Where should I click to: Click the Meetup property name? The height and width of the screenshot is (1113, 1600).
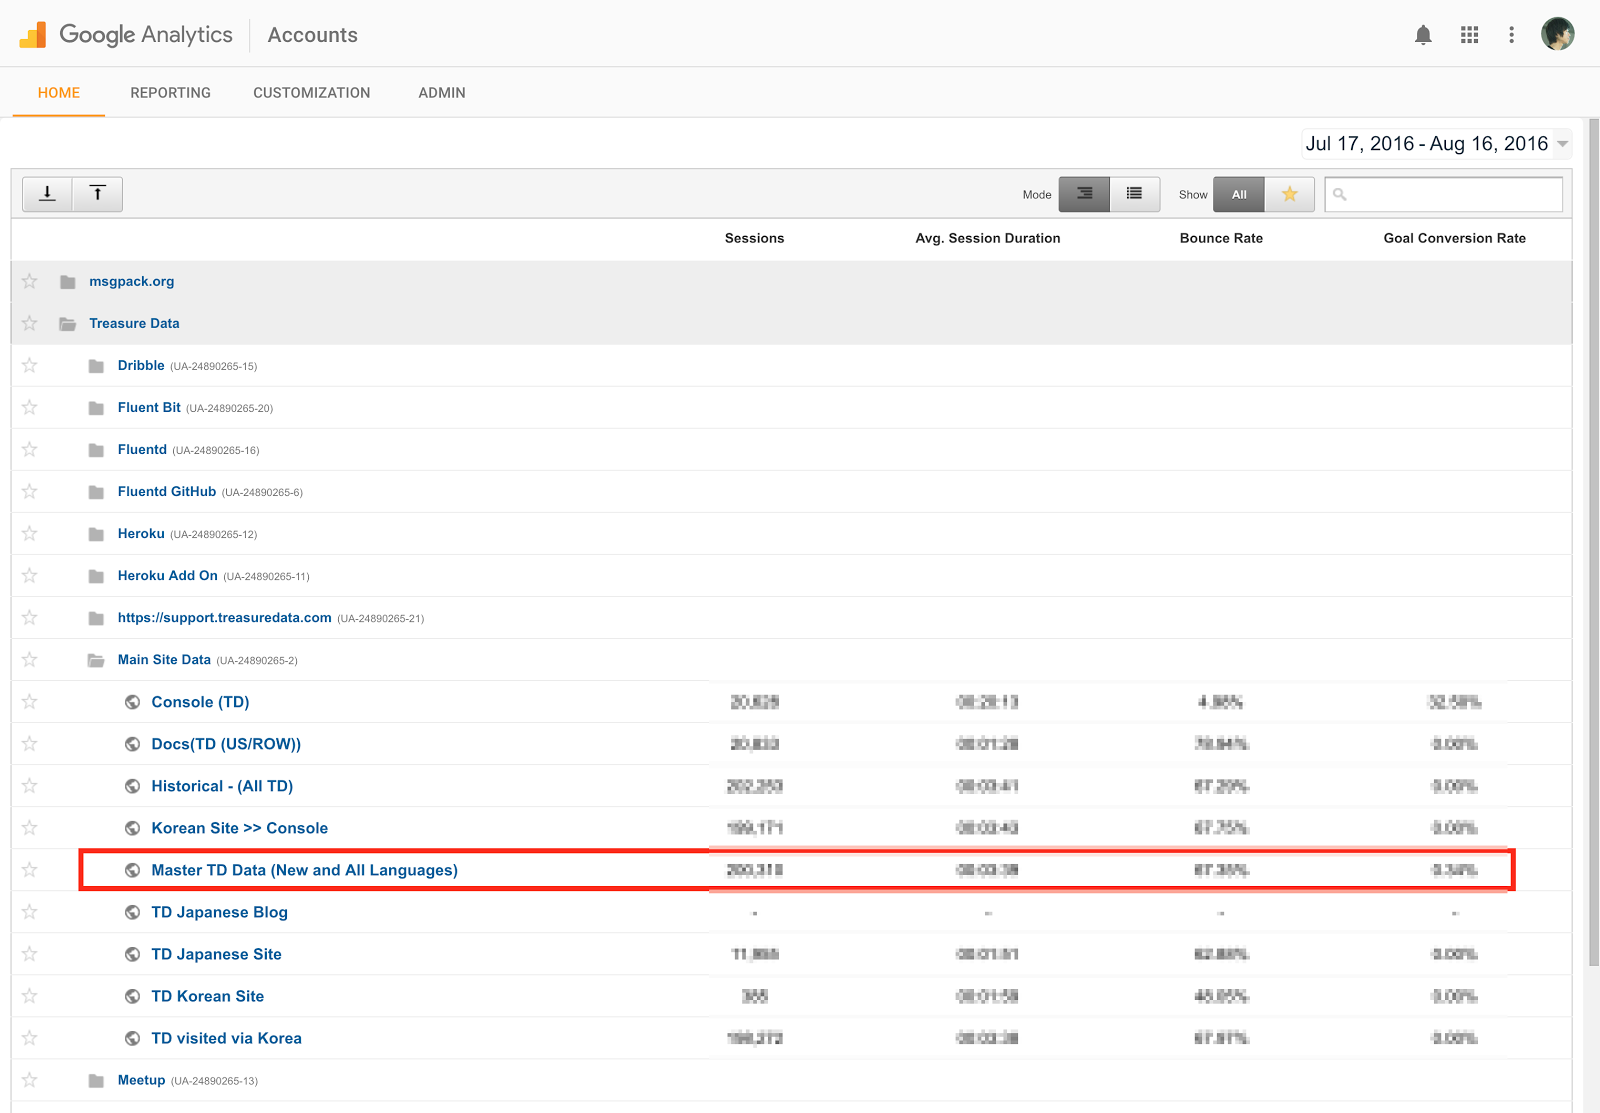point(141,1080)
